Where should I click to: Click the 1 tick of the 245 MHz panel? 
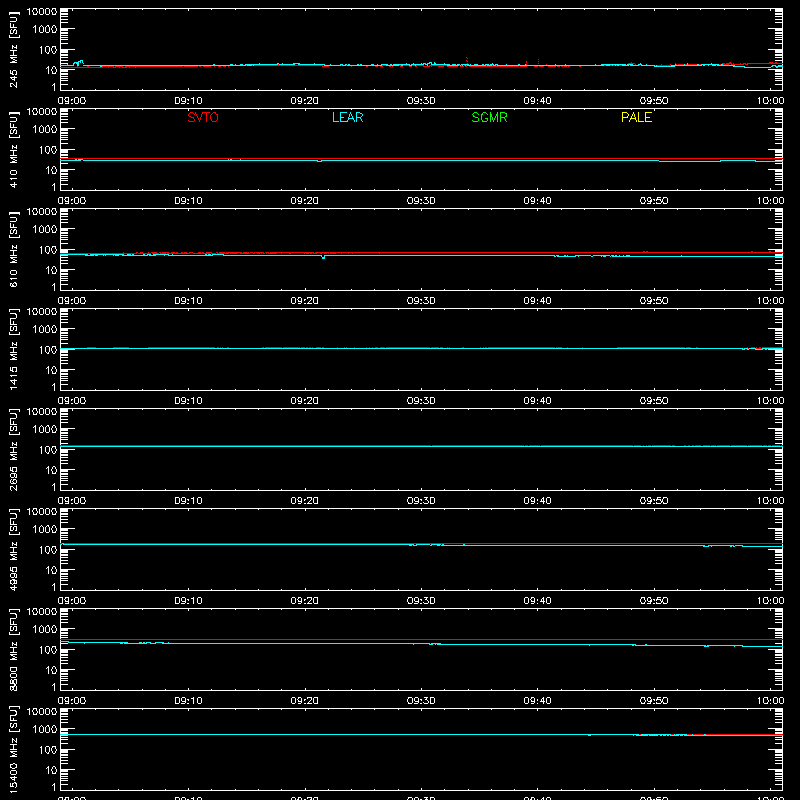(x=54, y=87)
